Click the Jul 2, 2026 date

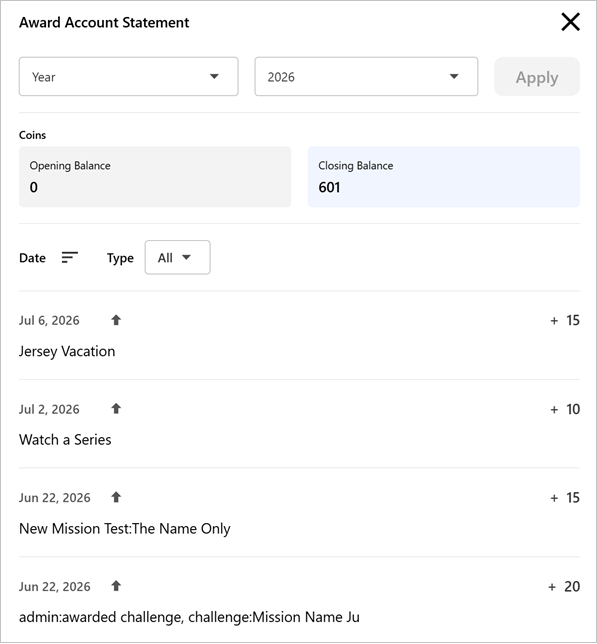[x=49, y=409]
